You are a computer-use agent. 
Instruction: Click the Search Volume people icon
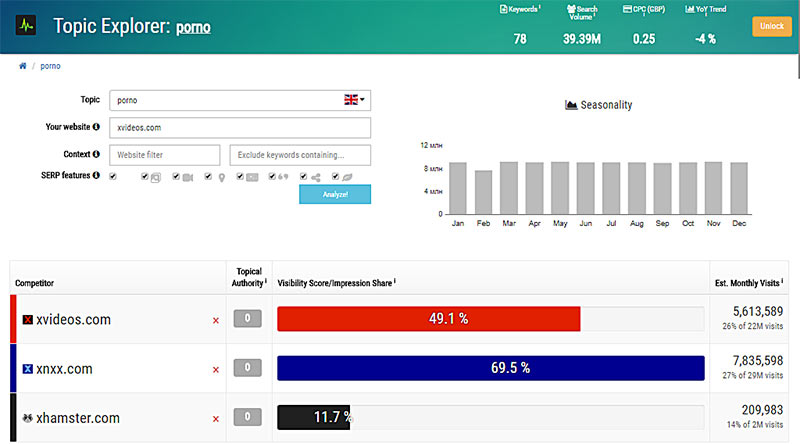pos(571,9)
